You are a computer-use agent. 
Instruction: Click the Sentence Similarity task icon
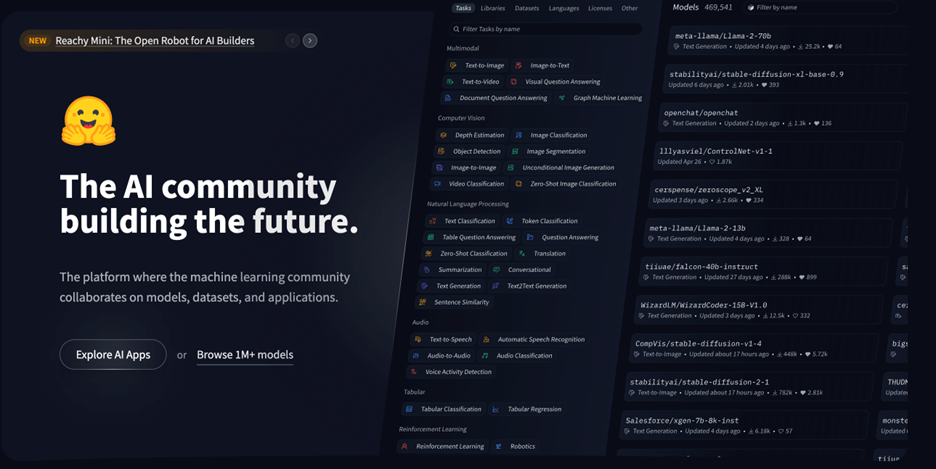(423, 303)
